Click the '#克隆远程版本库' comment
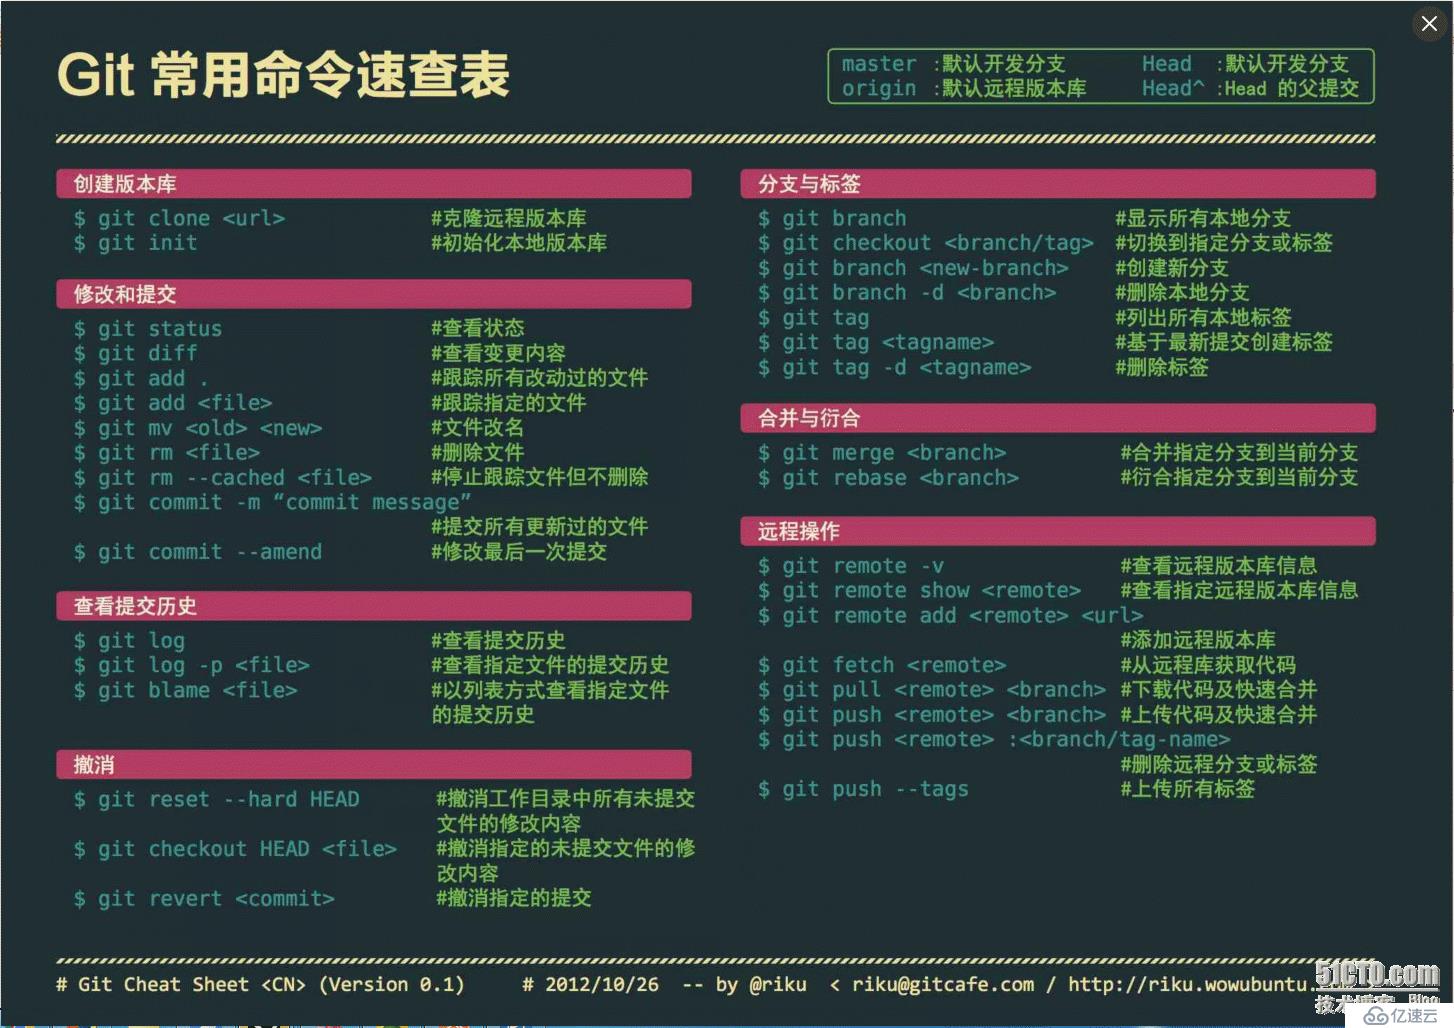1454x1028 pixels. 509,218
